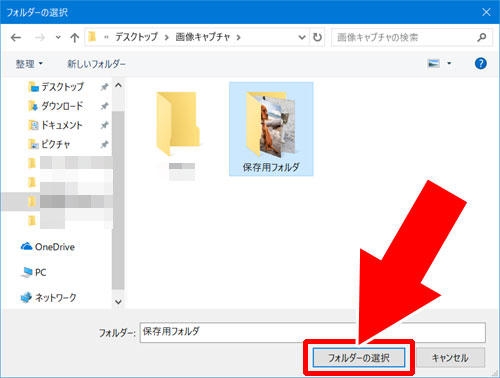Change the view layout icon

[x=433, y=63]
